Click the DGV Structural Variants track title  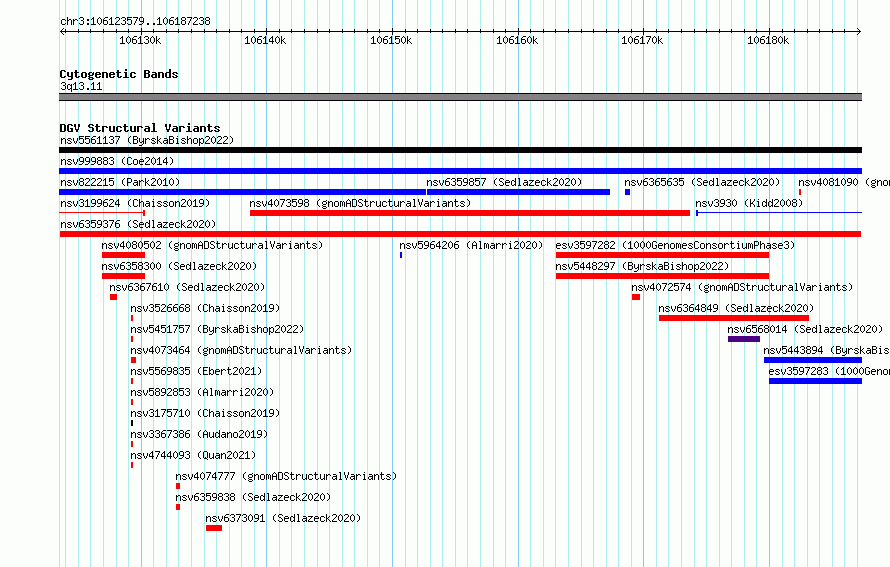[x=140, y=128]
